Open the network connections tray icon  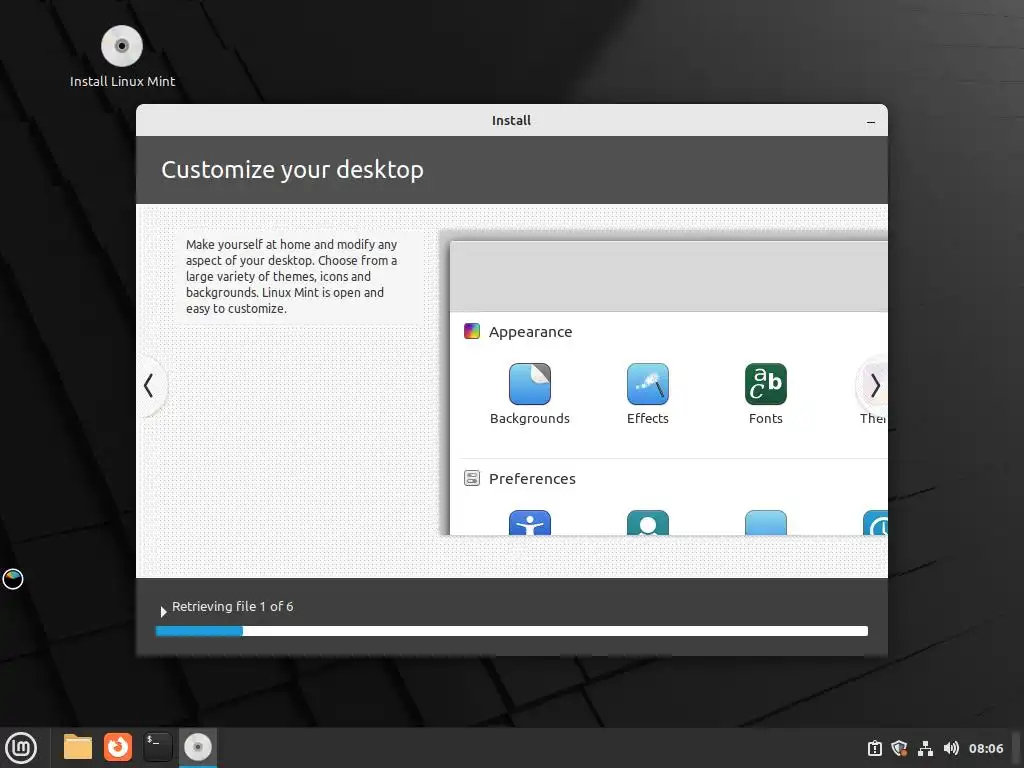(x=925, y=748)
